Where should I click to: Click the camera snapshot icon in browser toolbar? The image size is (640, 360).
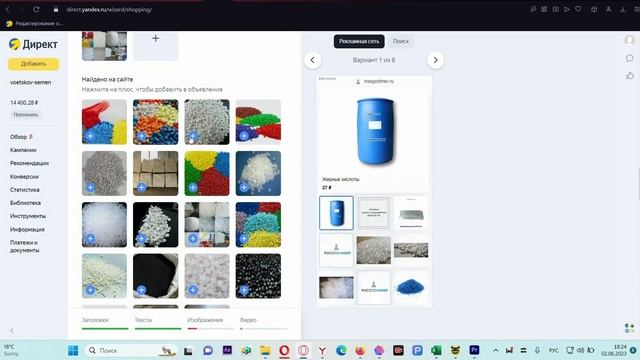coord(556,9)
